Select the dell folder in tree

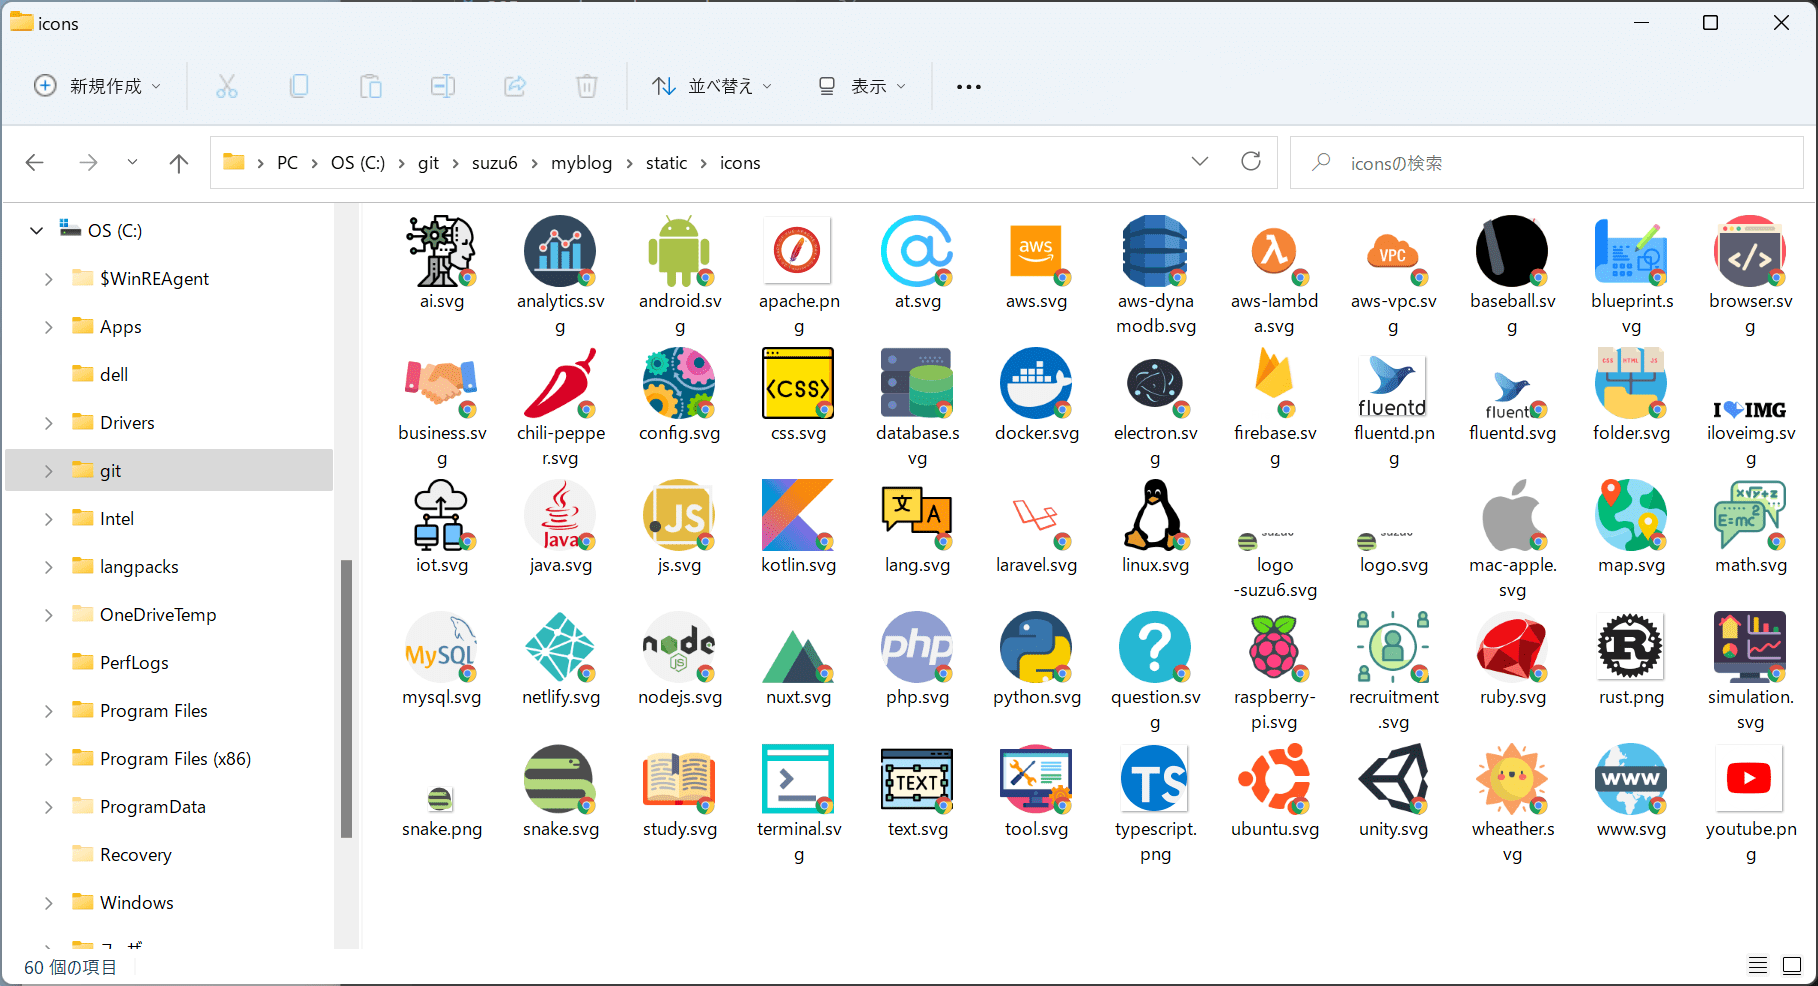coord(100,375)
